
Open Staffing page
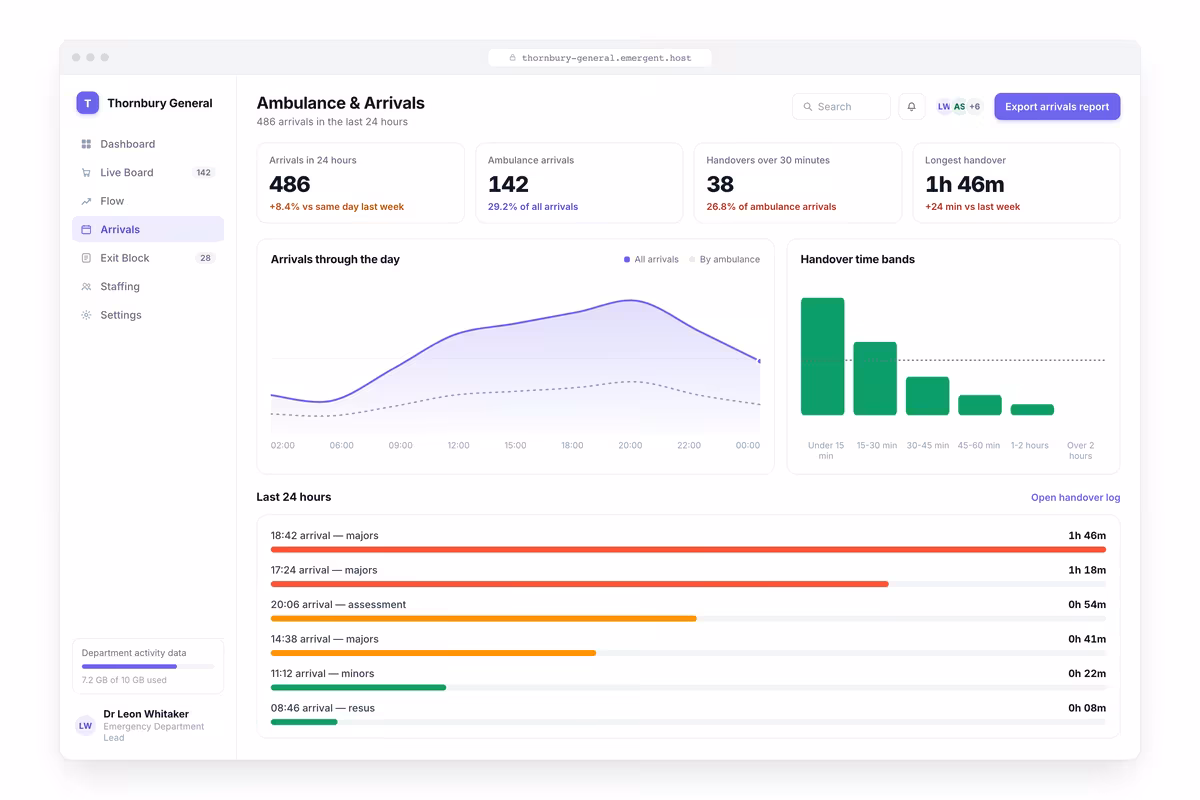pos(148,287)
